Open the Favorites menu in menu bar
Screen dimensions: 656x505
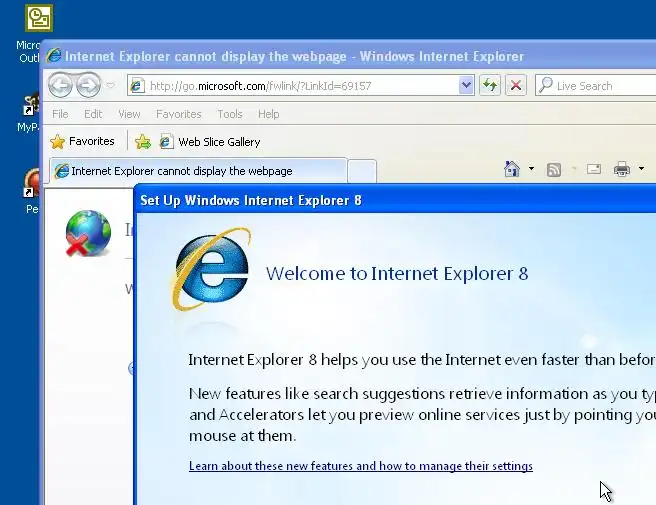179,114
